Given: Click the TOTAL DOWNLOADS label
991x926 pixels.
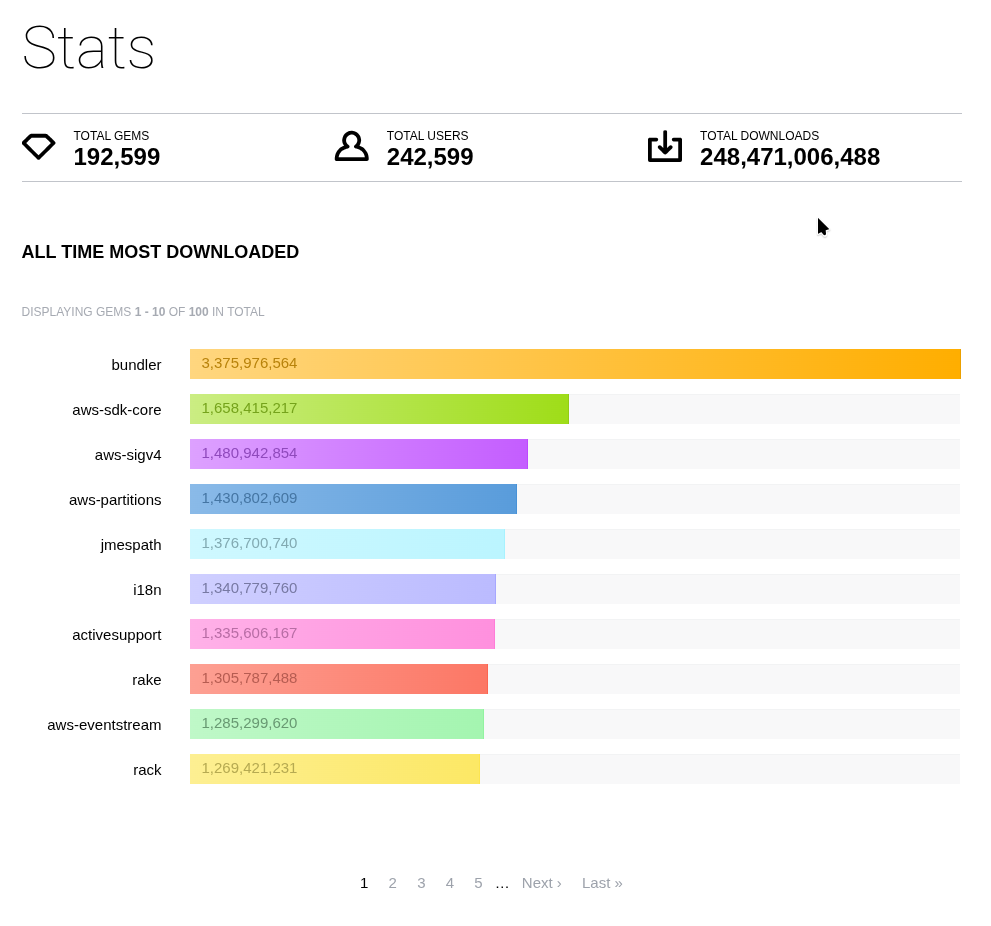Looking at the screenshot, I should (760, 135).
